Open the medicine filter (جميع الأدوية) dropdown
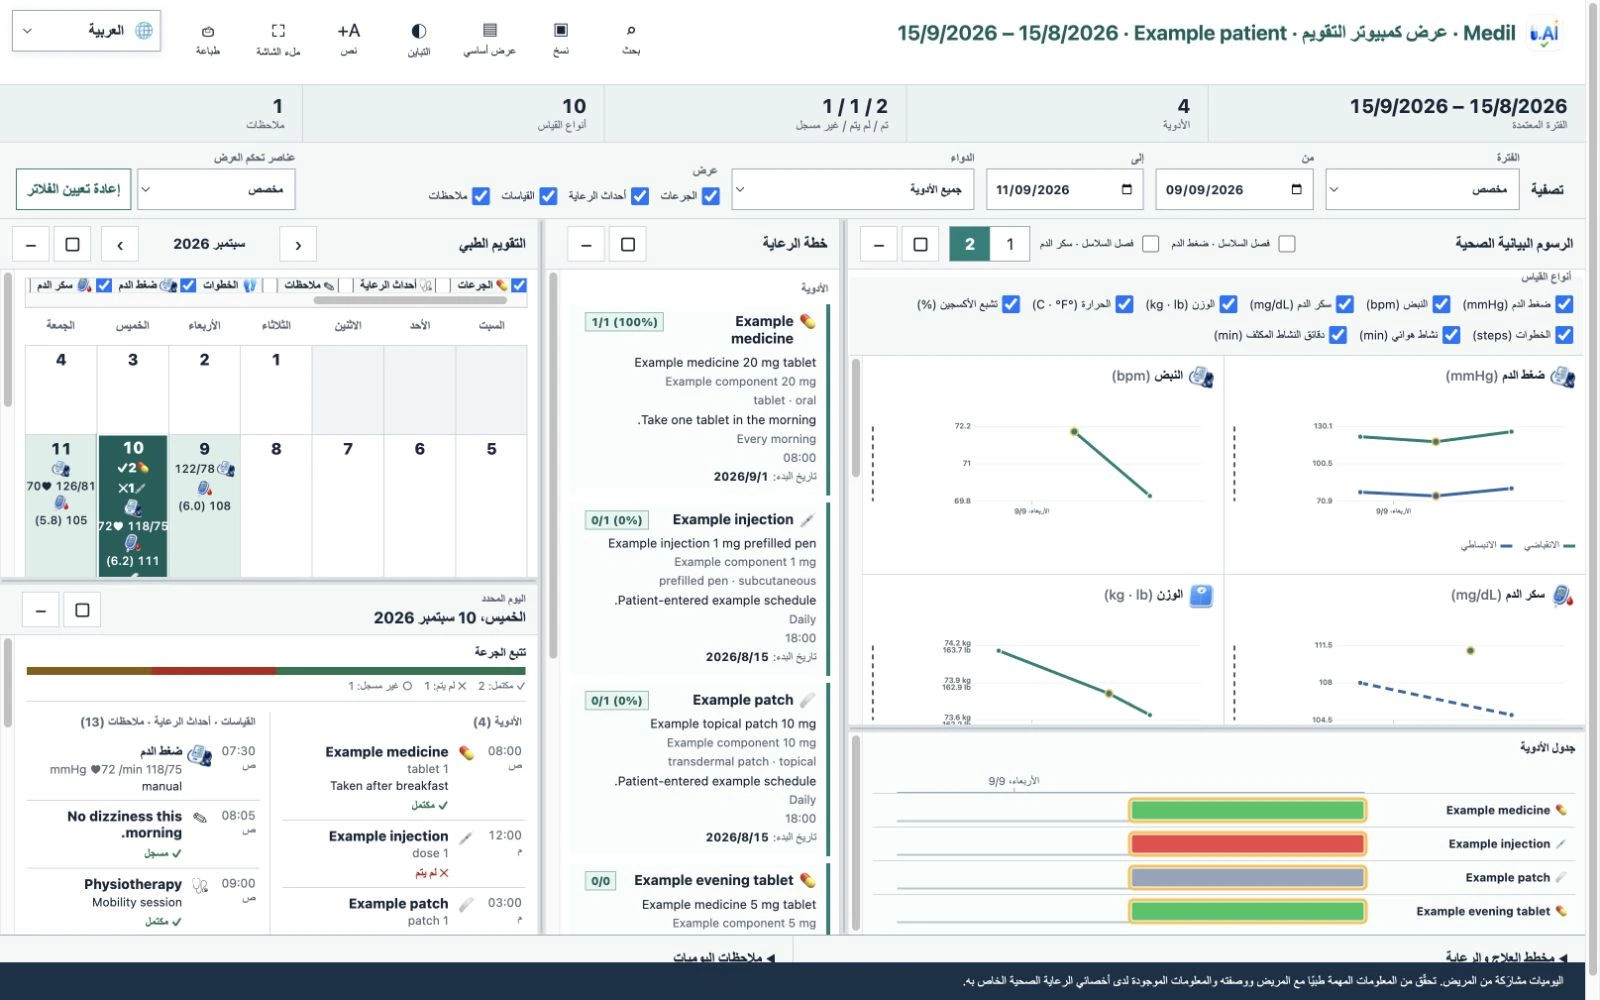The width and height of the screenshot is (1600, 1000). [x=854, y=189]
